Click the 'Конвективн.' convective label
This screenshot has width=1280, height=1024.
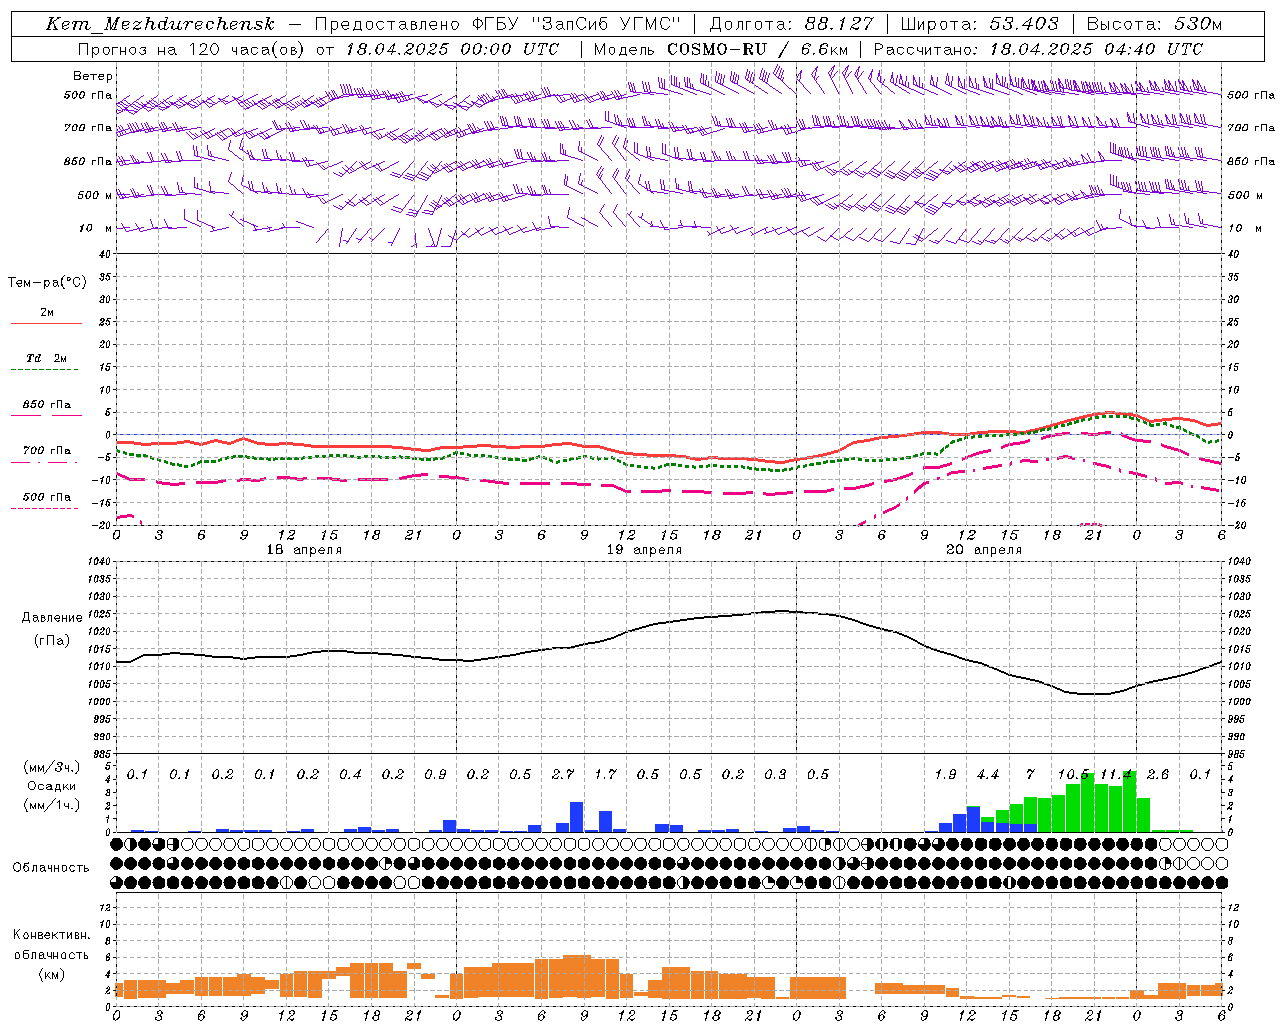51,935
